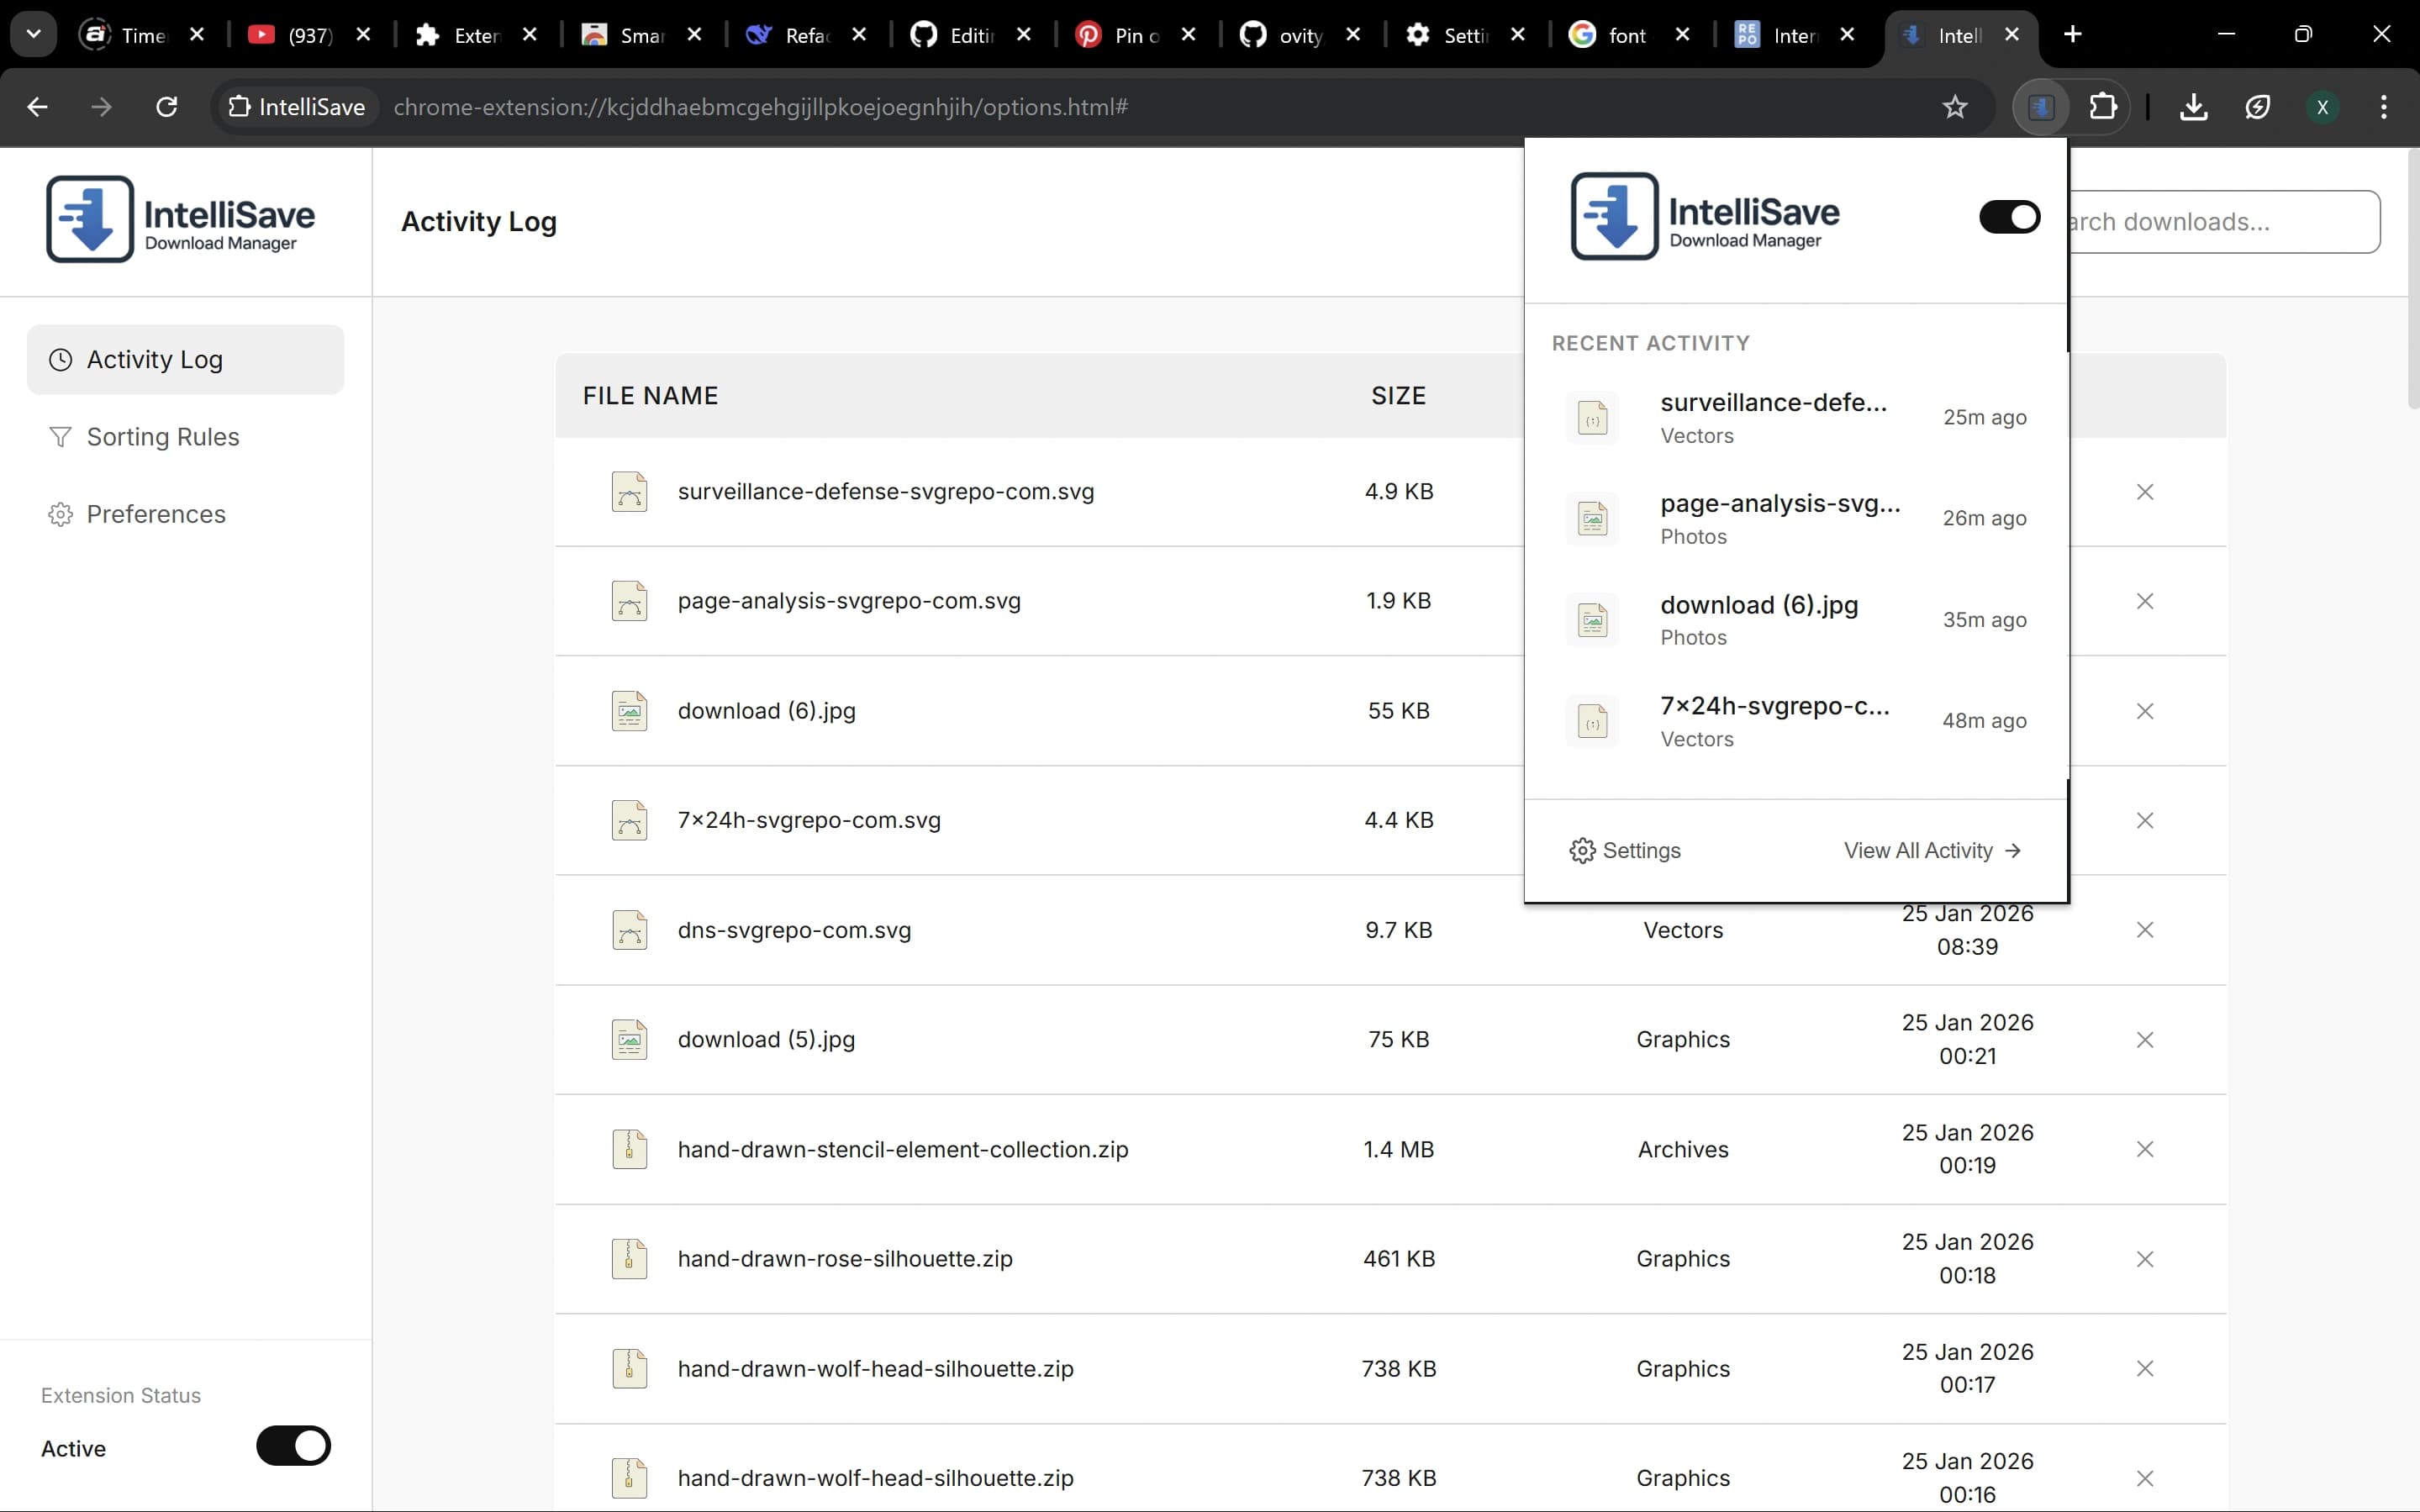Remove hand-drawn-rose-silhouette.zip entry
2420x1512 pixels.
pos(2144,1259)
